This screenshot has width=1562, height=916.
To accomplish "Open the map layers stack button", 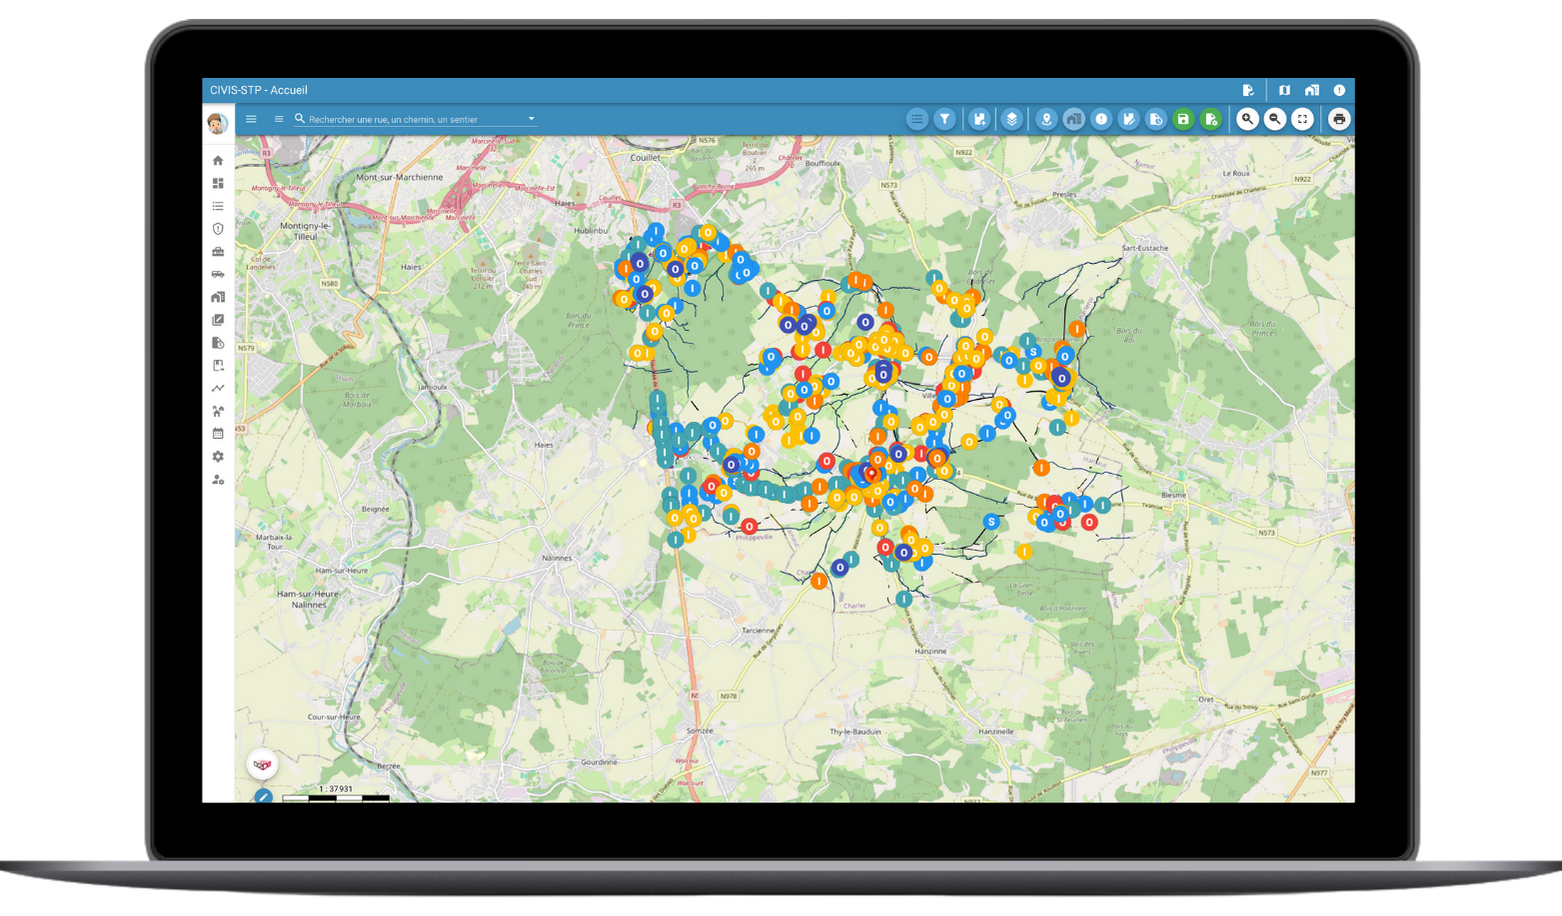I will [1012, 119].
